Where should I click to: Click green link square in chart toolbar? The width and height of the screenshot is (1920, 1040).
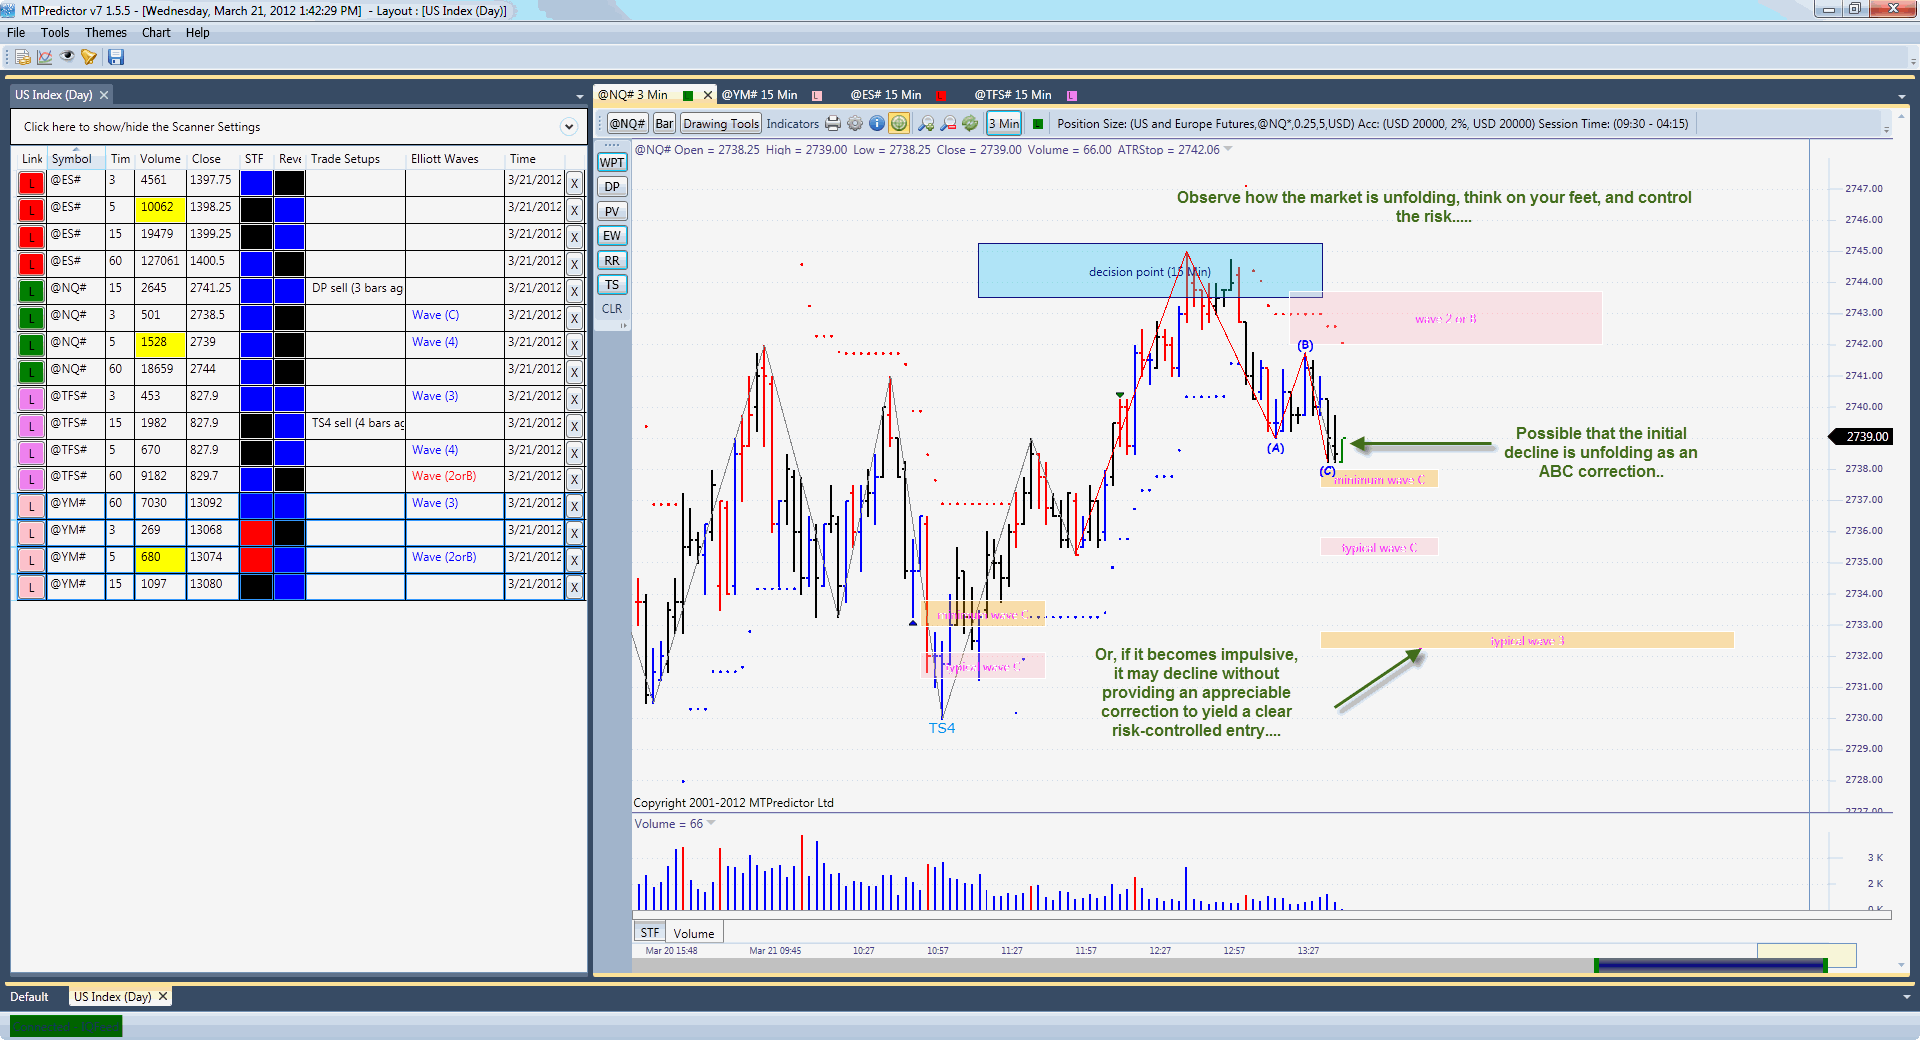1038,124
